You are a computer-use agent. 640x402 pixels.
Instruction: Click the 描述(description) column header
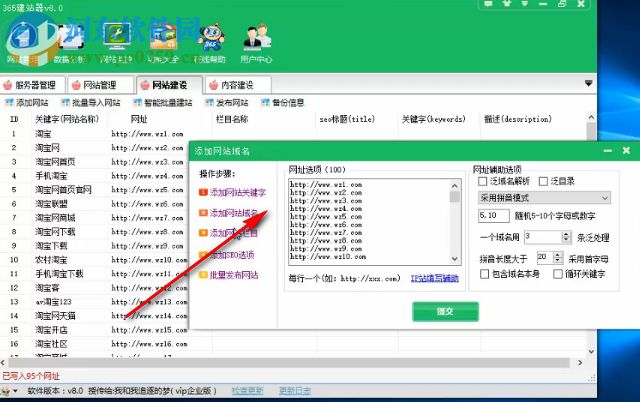coord(518,119)
